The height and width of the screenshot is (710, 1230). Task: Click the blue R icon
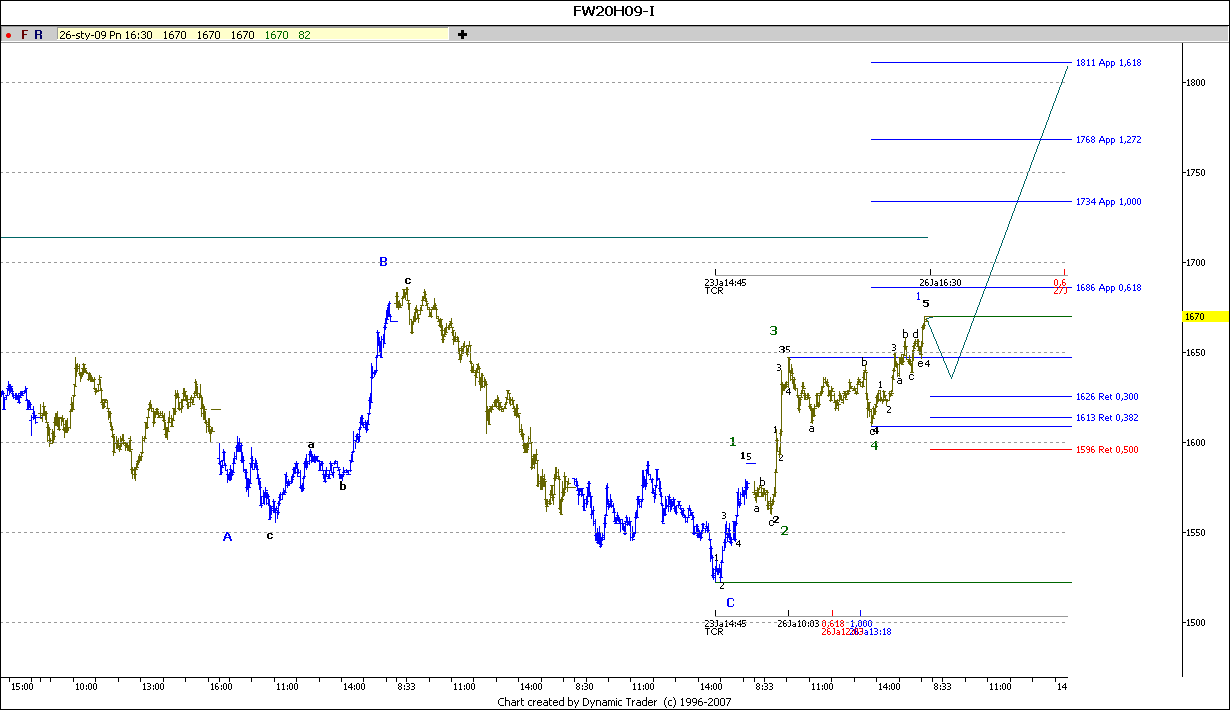[38, 34]
